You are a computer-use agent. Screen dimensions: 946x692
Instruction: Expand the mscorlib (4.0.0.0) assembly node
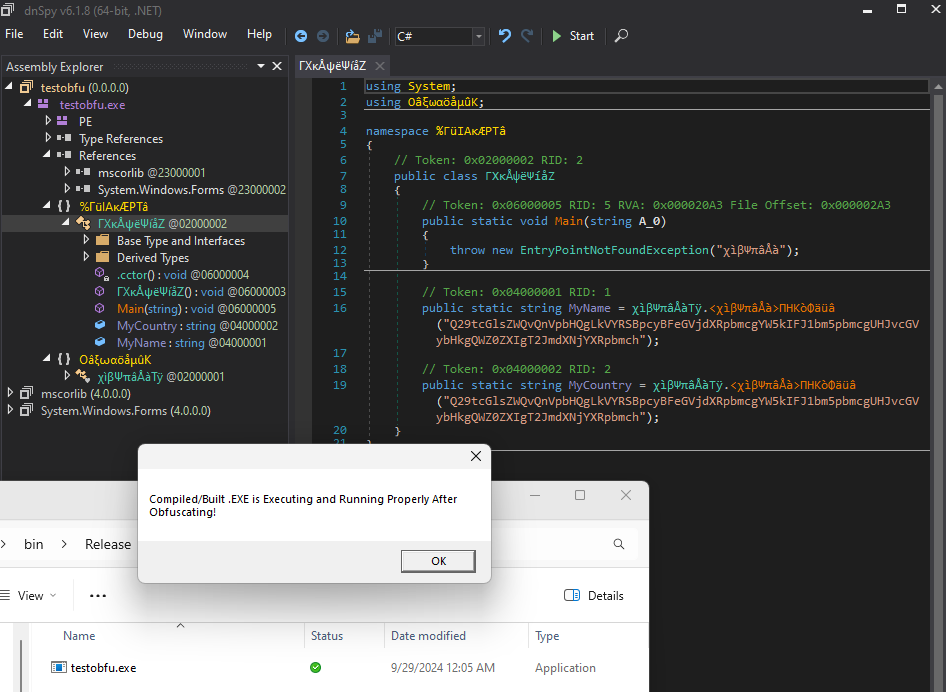[11, 393]
